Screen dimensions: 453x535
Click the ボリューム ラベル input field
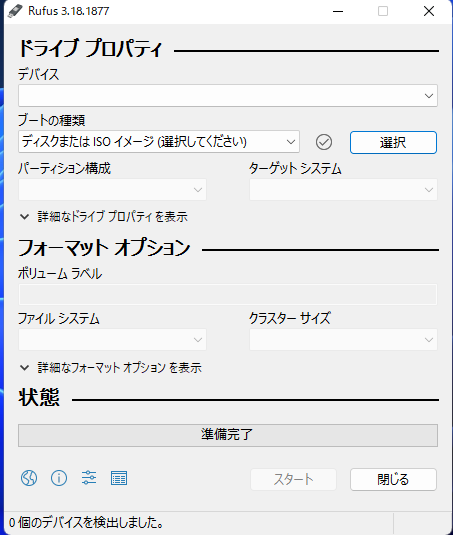[228, 294]
